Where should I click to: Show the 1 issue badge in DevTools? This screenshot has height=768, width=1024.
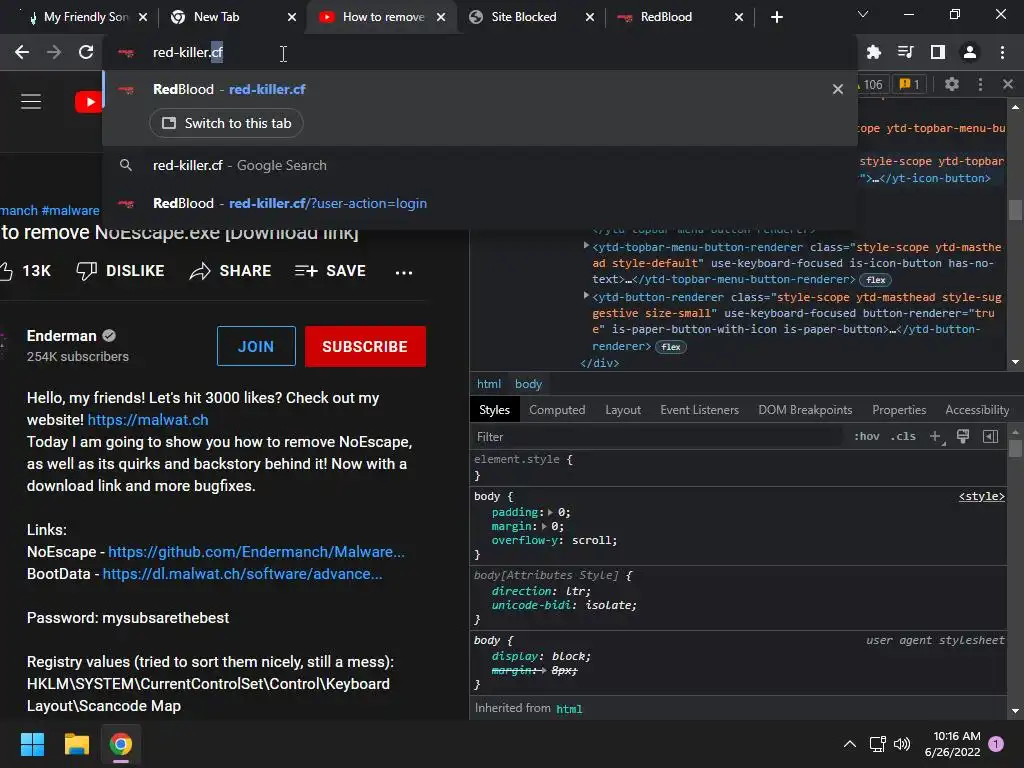(909, 84)
